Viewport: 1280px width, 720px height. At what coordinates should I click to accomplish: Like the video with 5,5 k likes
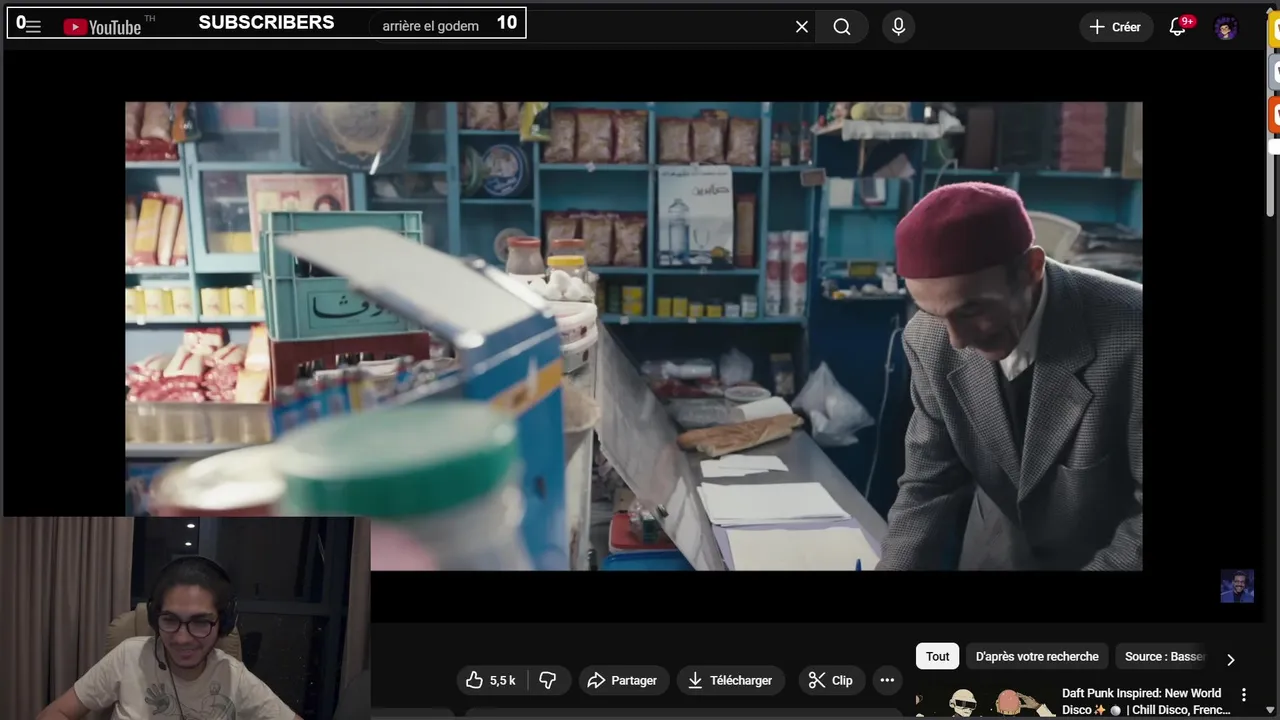(490, 680)
